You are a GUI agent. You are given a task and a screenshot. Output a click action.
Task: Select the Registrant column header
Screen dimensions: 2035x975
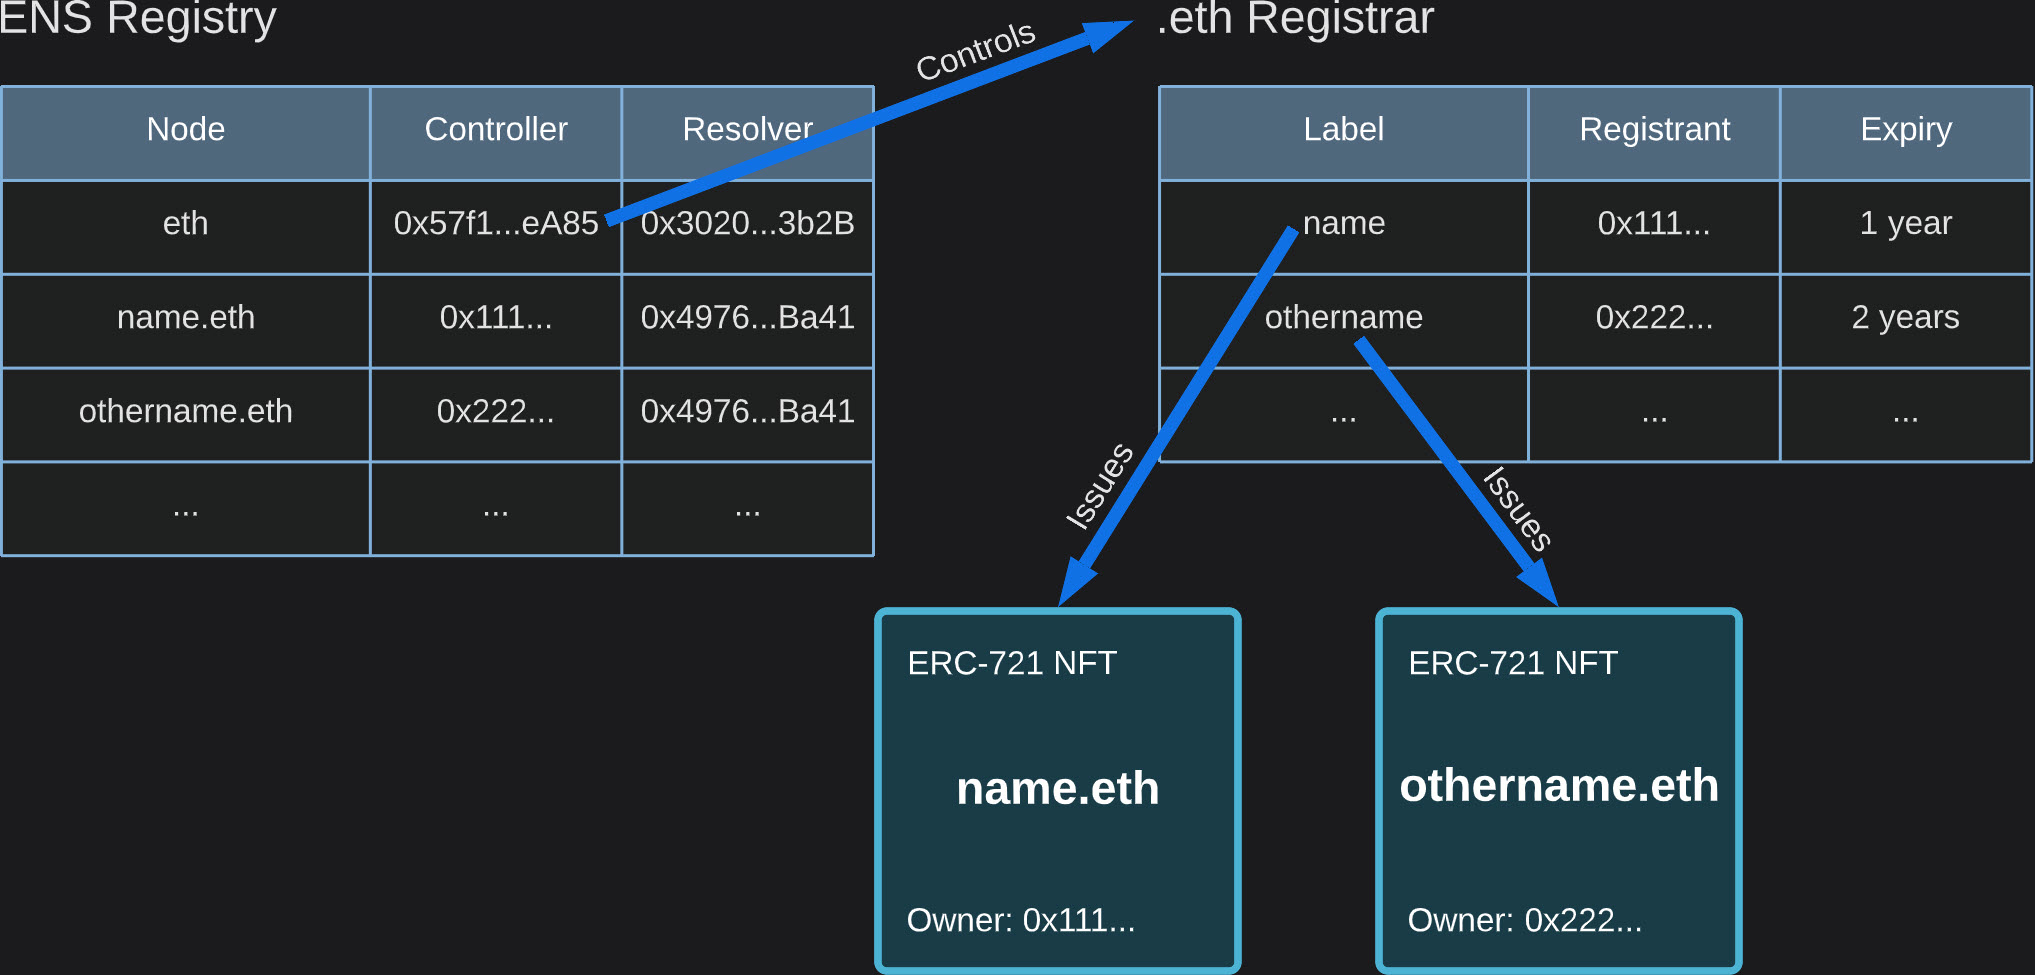click(1654, 130)
